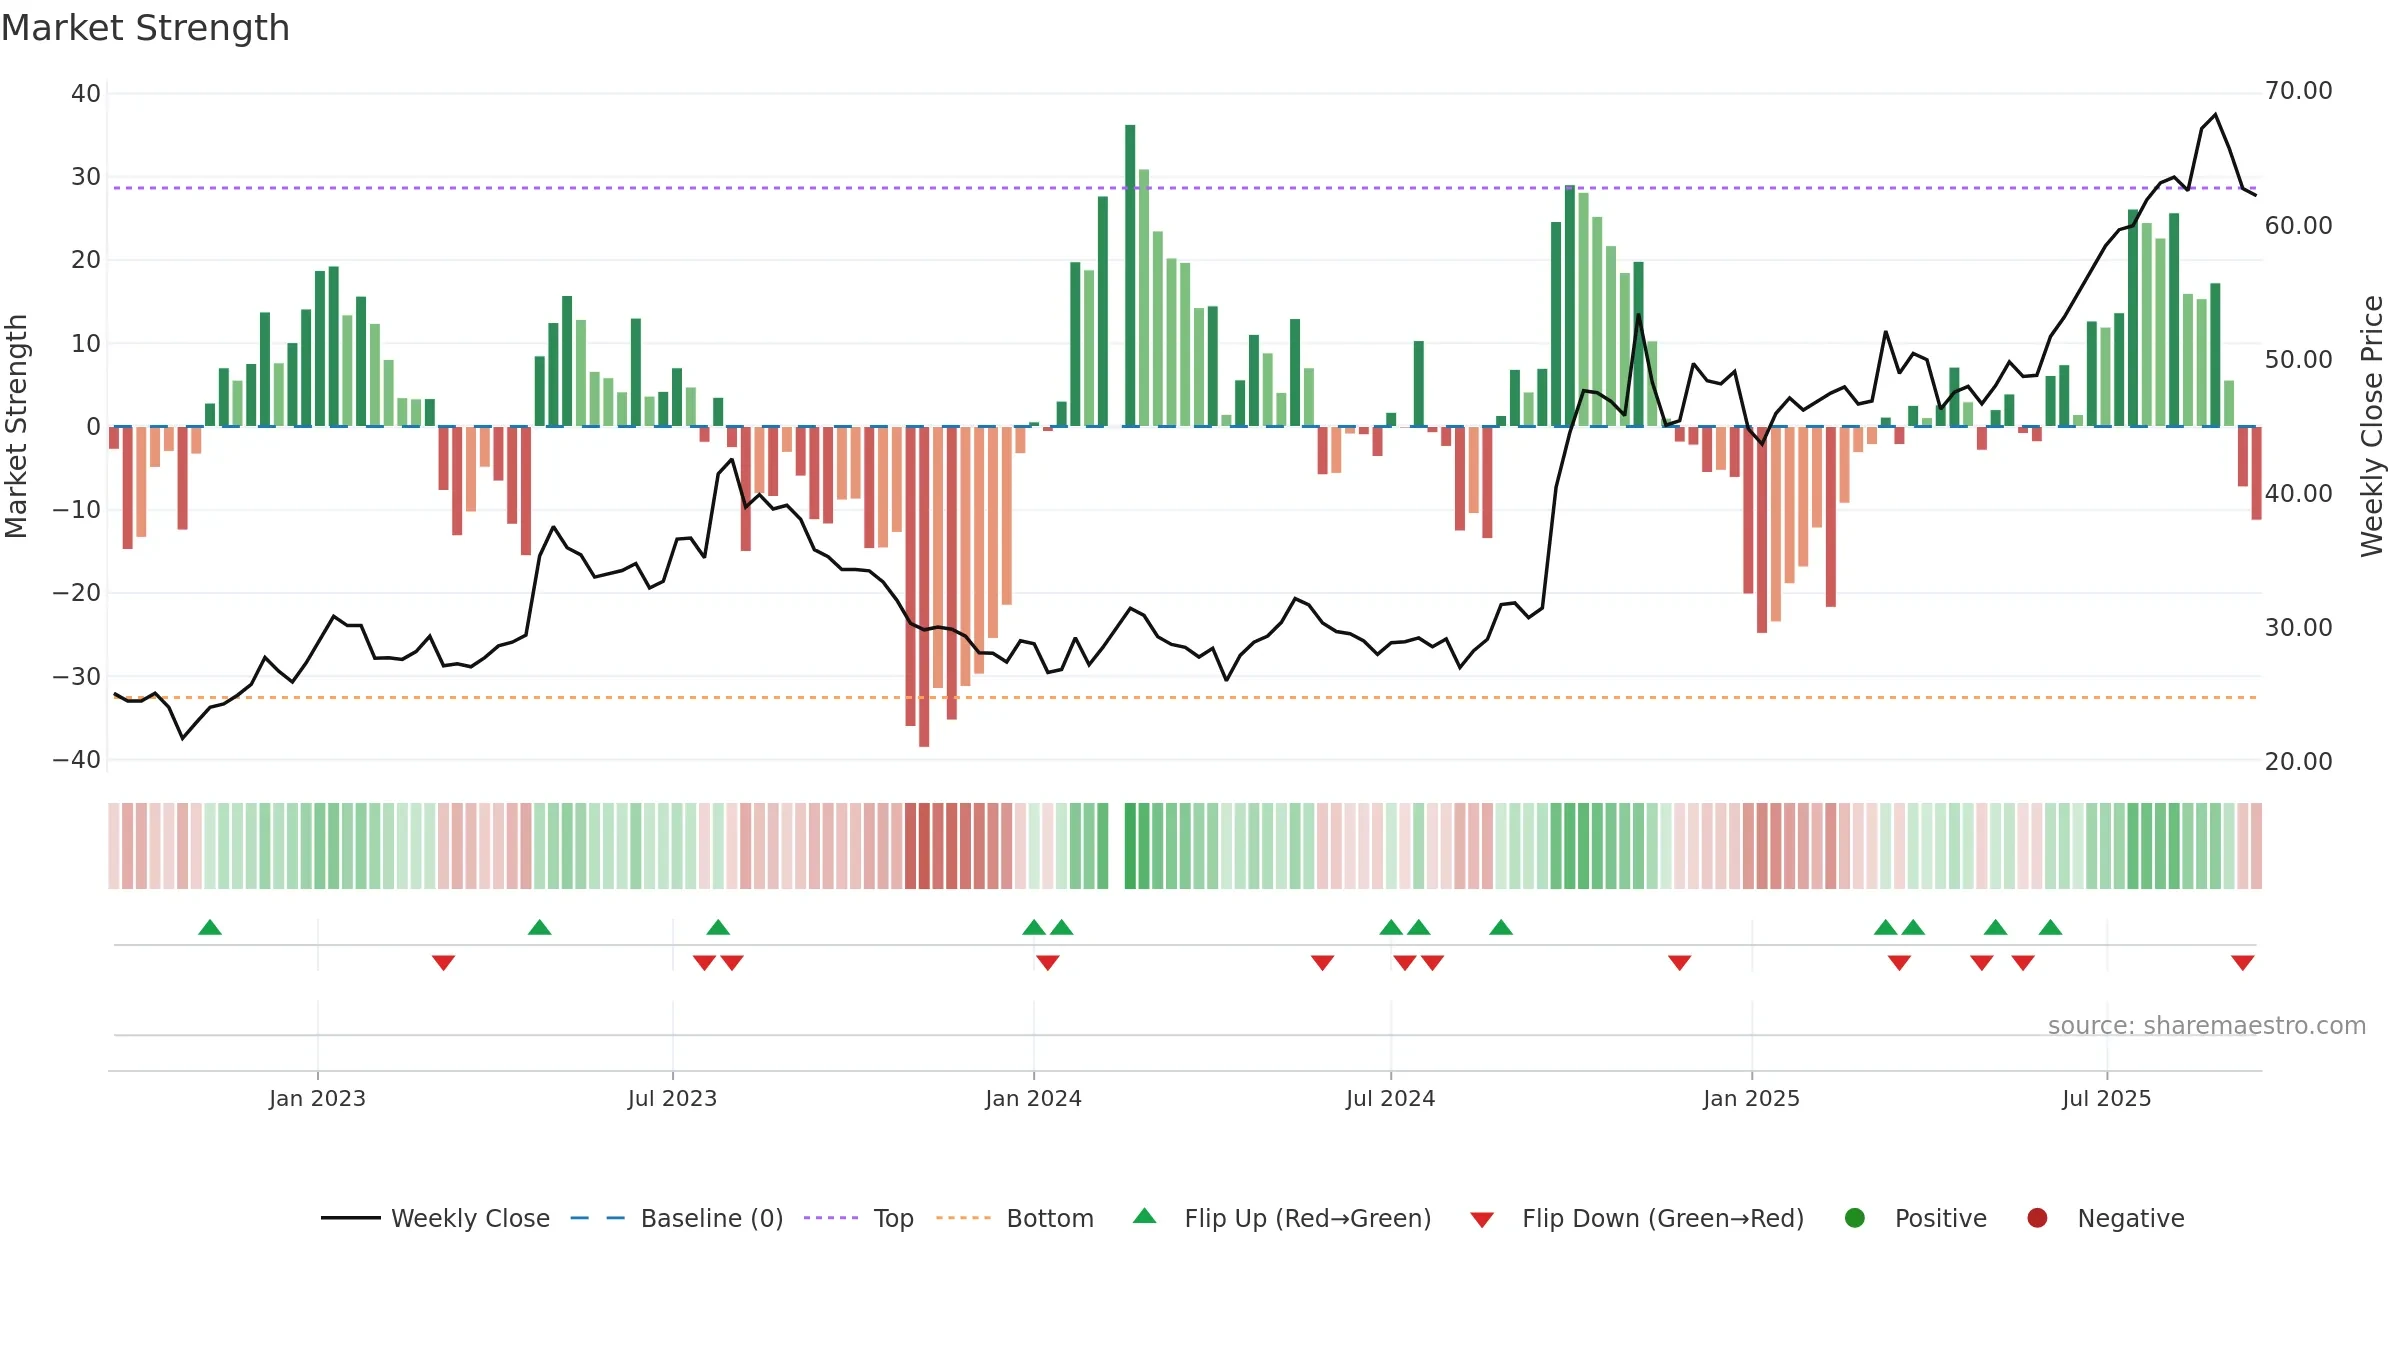Toggle Flip Down (Green→Red) legend entry
The height and width of the screenshot is (1350, 2400).
(1638, 1218)
